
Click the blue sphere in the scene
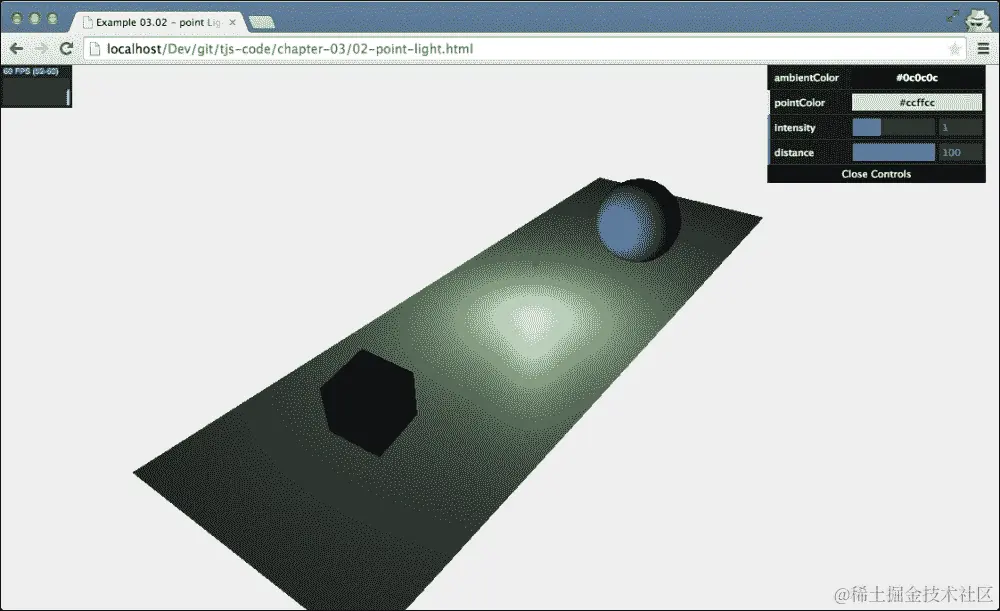pos(638,221)
